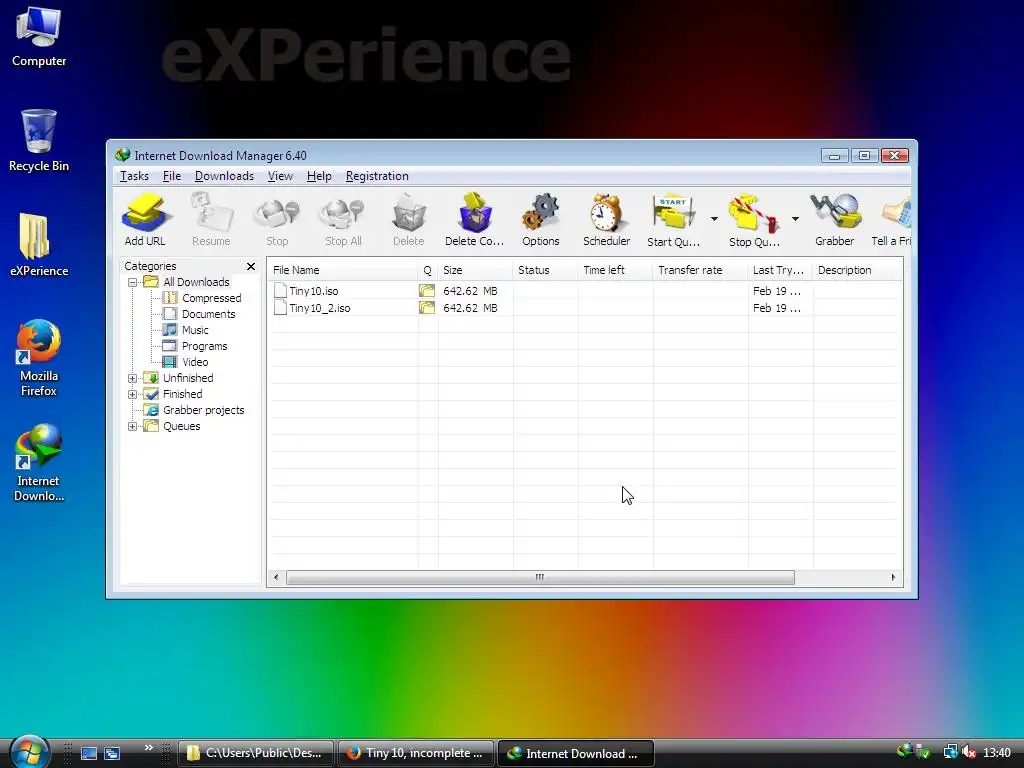Click the Resume toolbar icon

tap(211, 219)
